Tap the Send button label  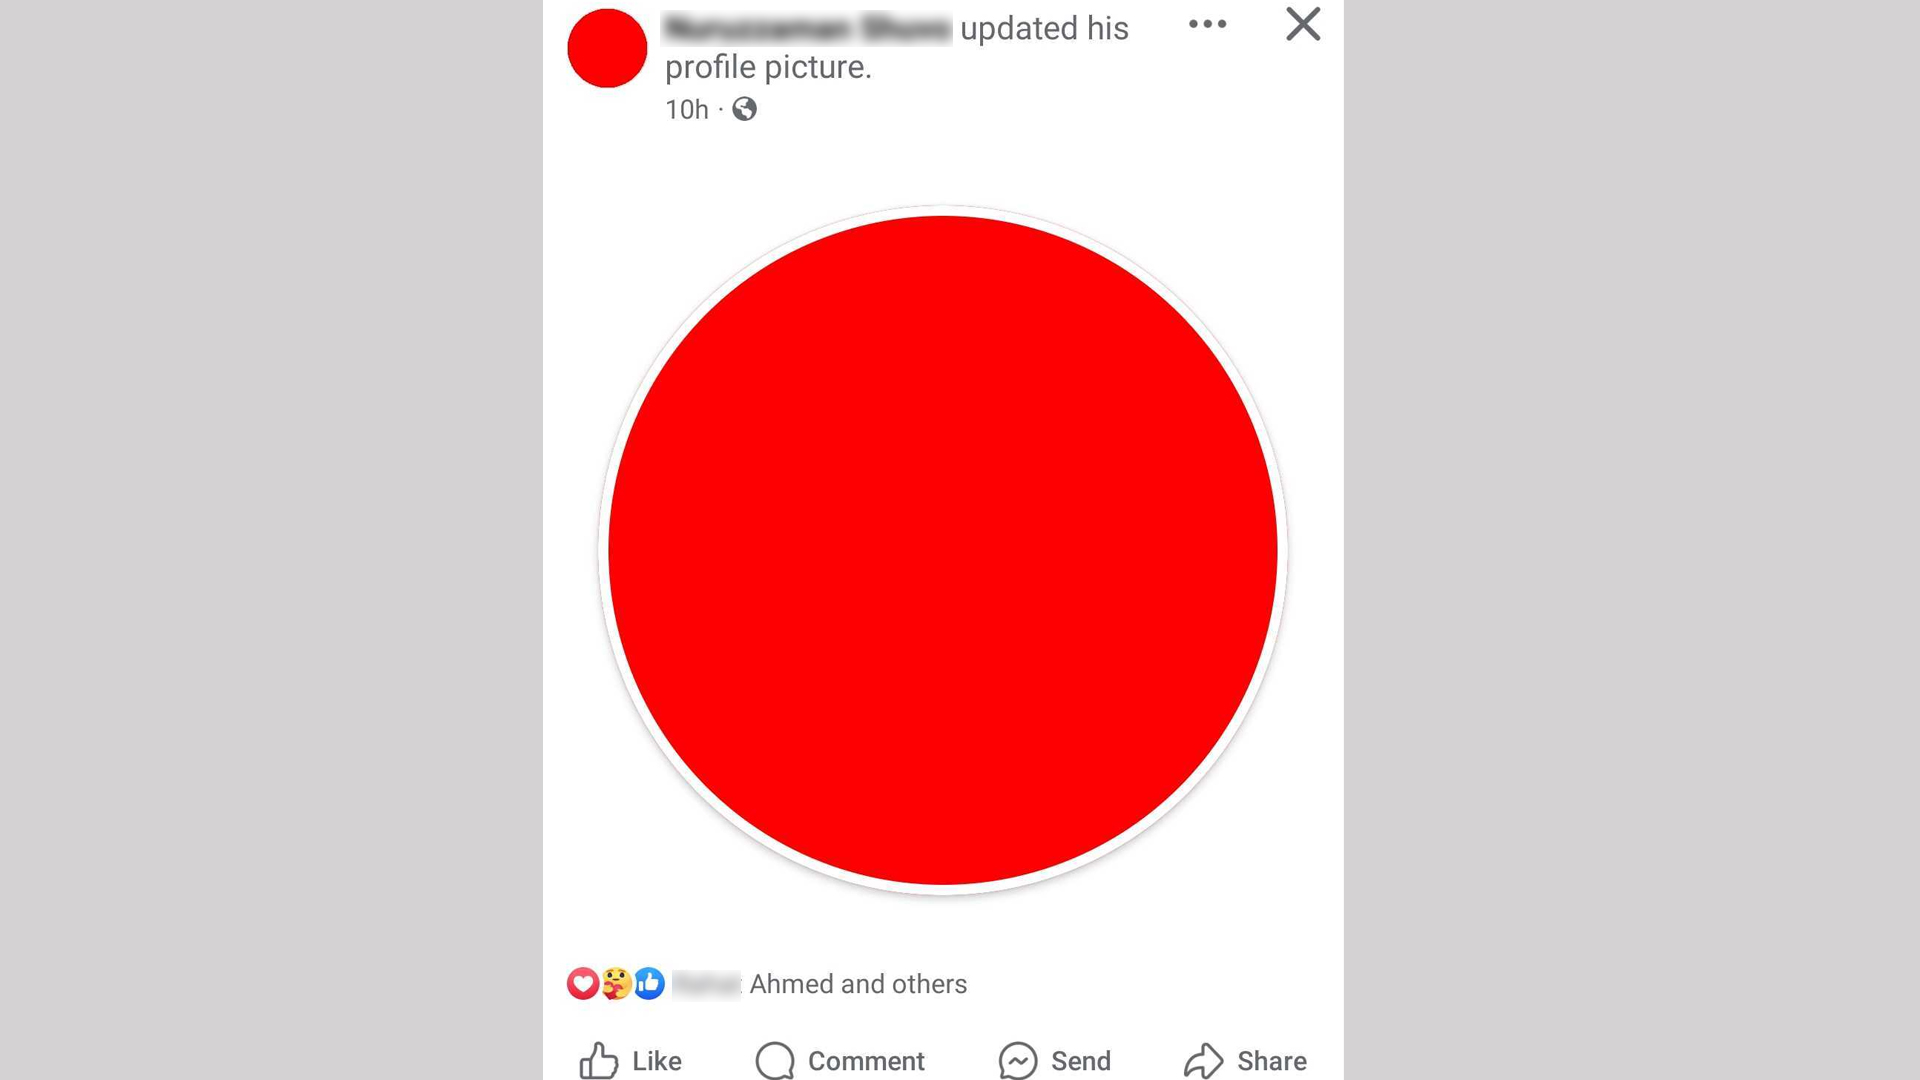(1081, 1061)
